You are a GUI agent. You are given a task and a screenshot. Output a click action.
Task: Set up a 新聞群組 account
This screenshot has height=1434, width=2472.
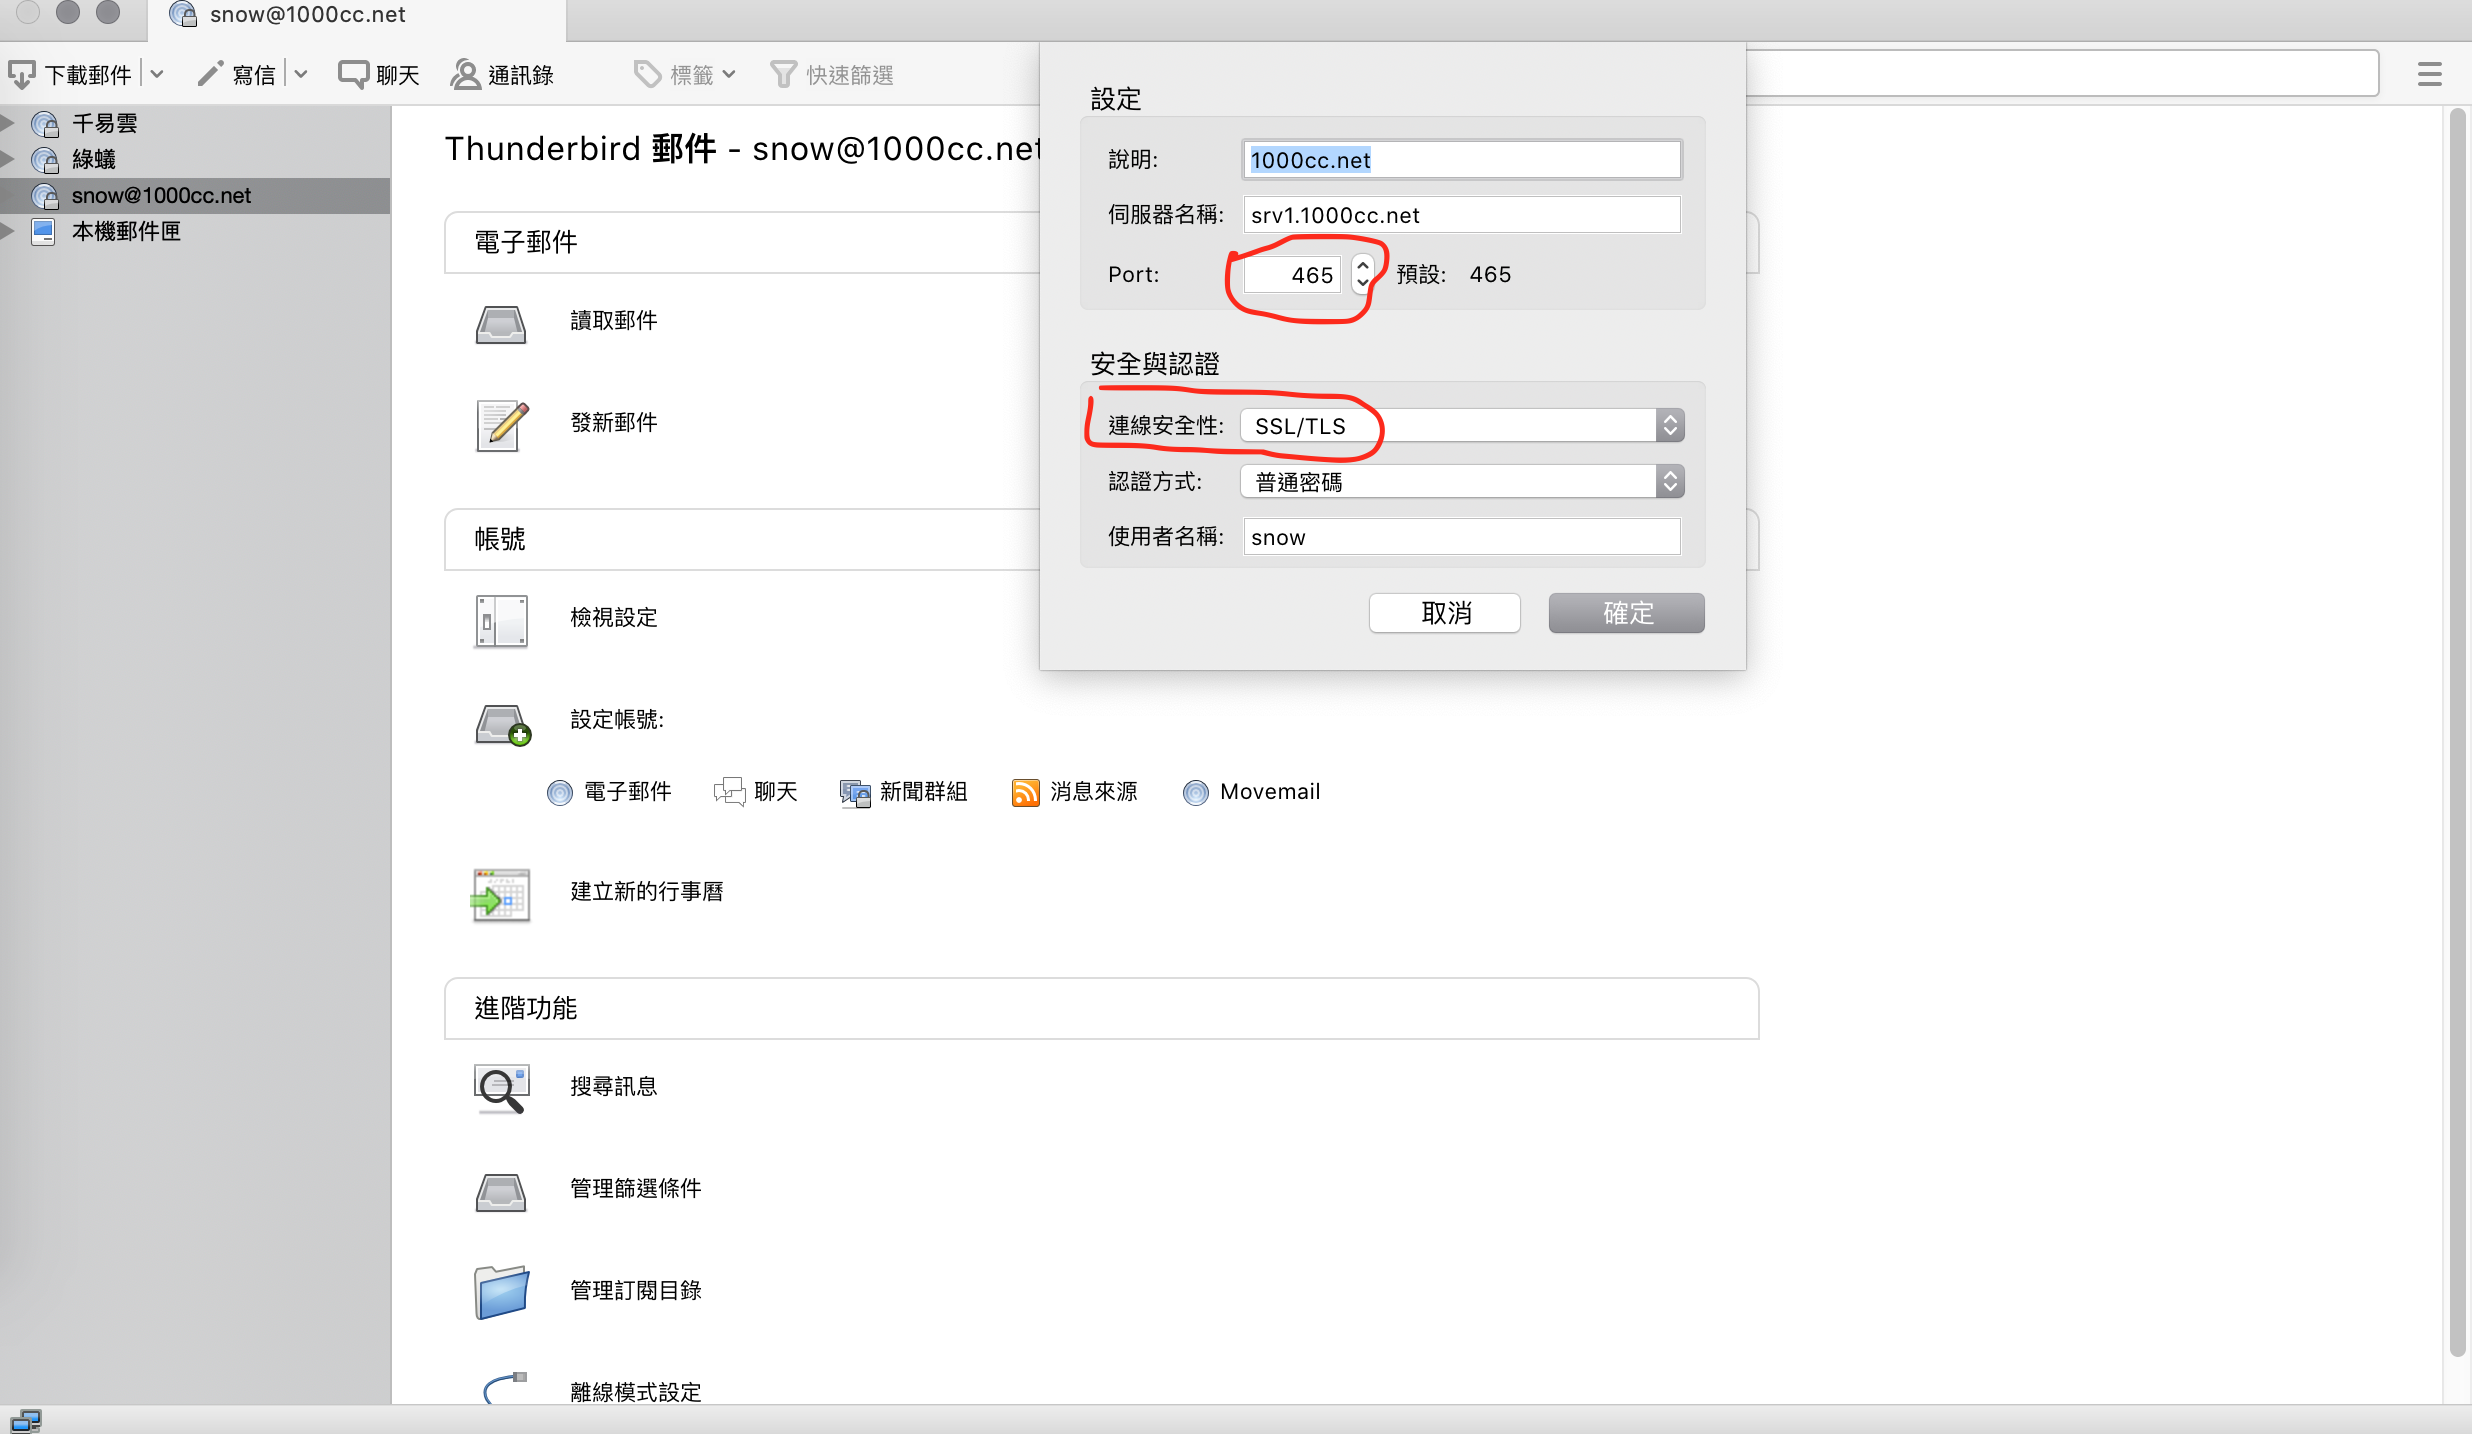click(x=924, y=791)
